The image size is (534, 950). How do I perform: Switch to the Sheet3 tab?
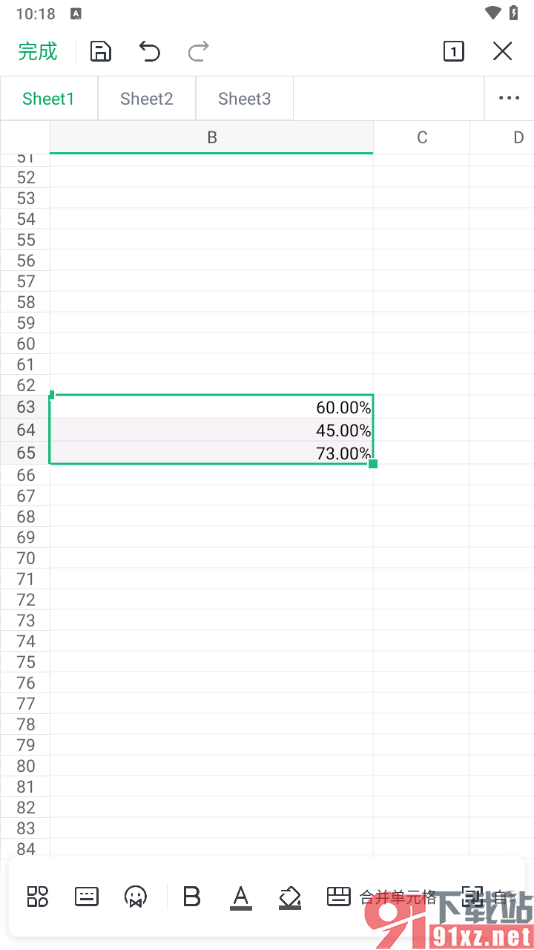[244, 98]
